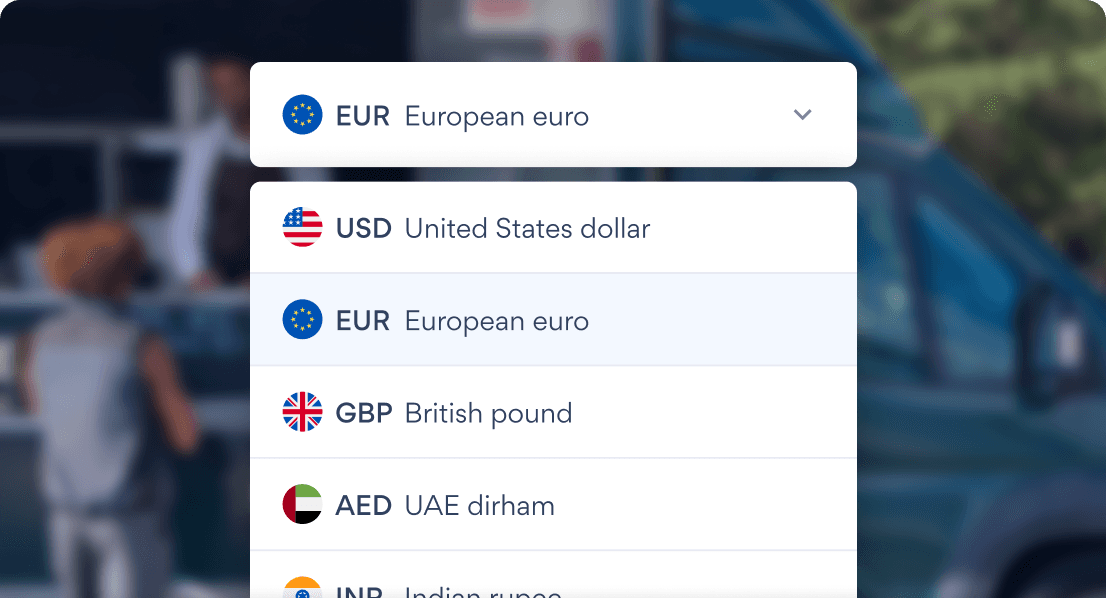Click the British Union Jack flag icon
The height and width of the screenshot is (598, 1106).
click(x=303, y=412)
